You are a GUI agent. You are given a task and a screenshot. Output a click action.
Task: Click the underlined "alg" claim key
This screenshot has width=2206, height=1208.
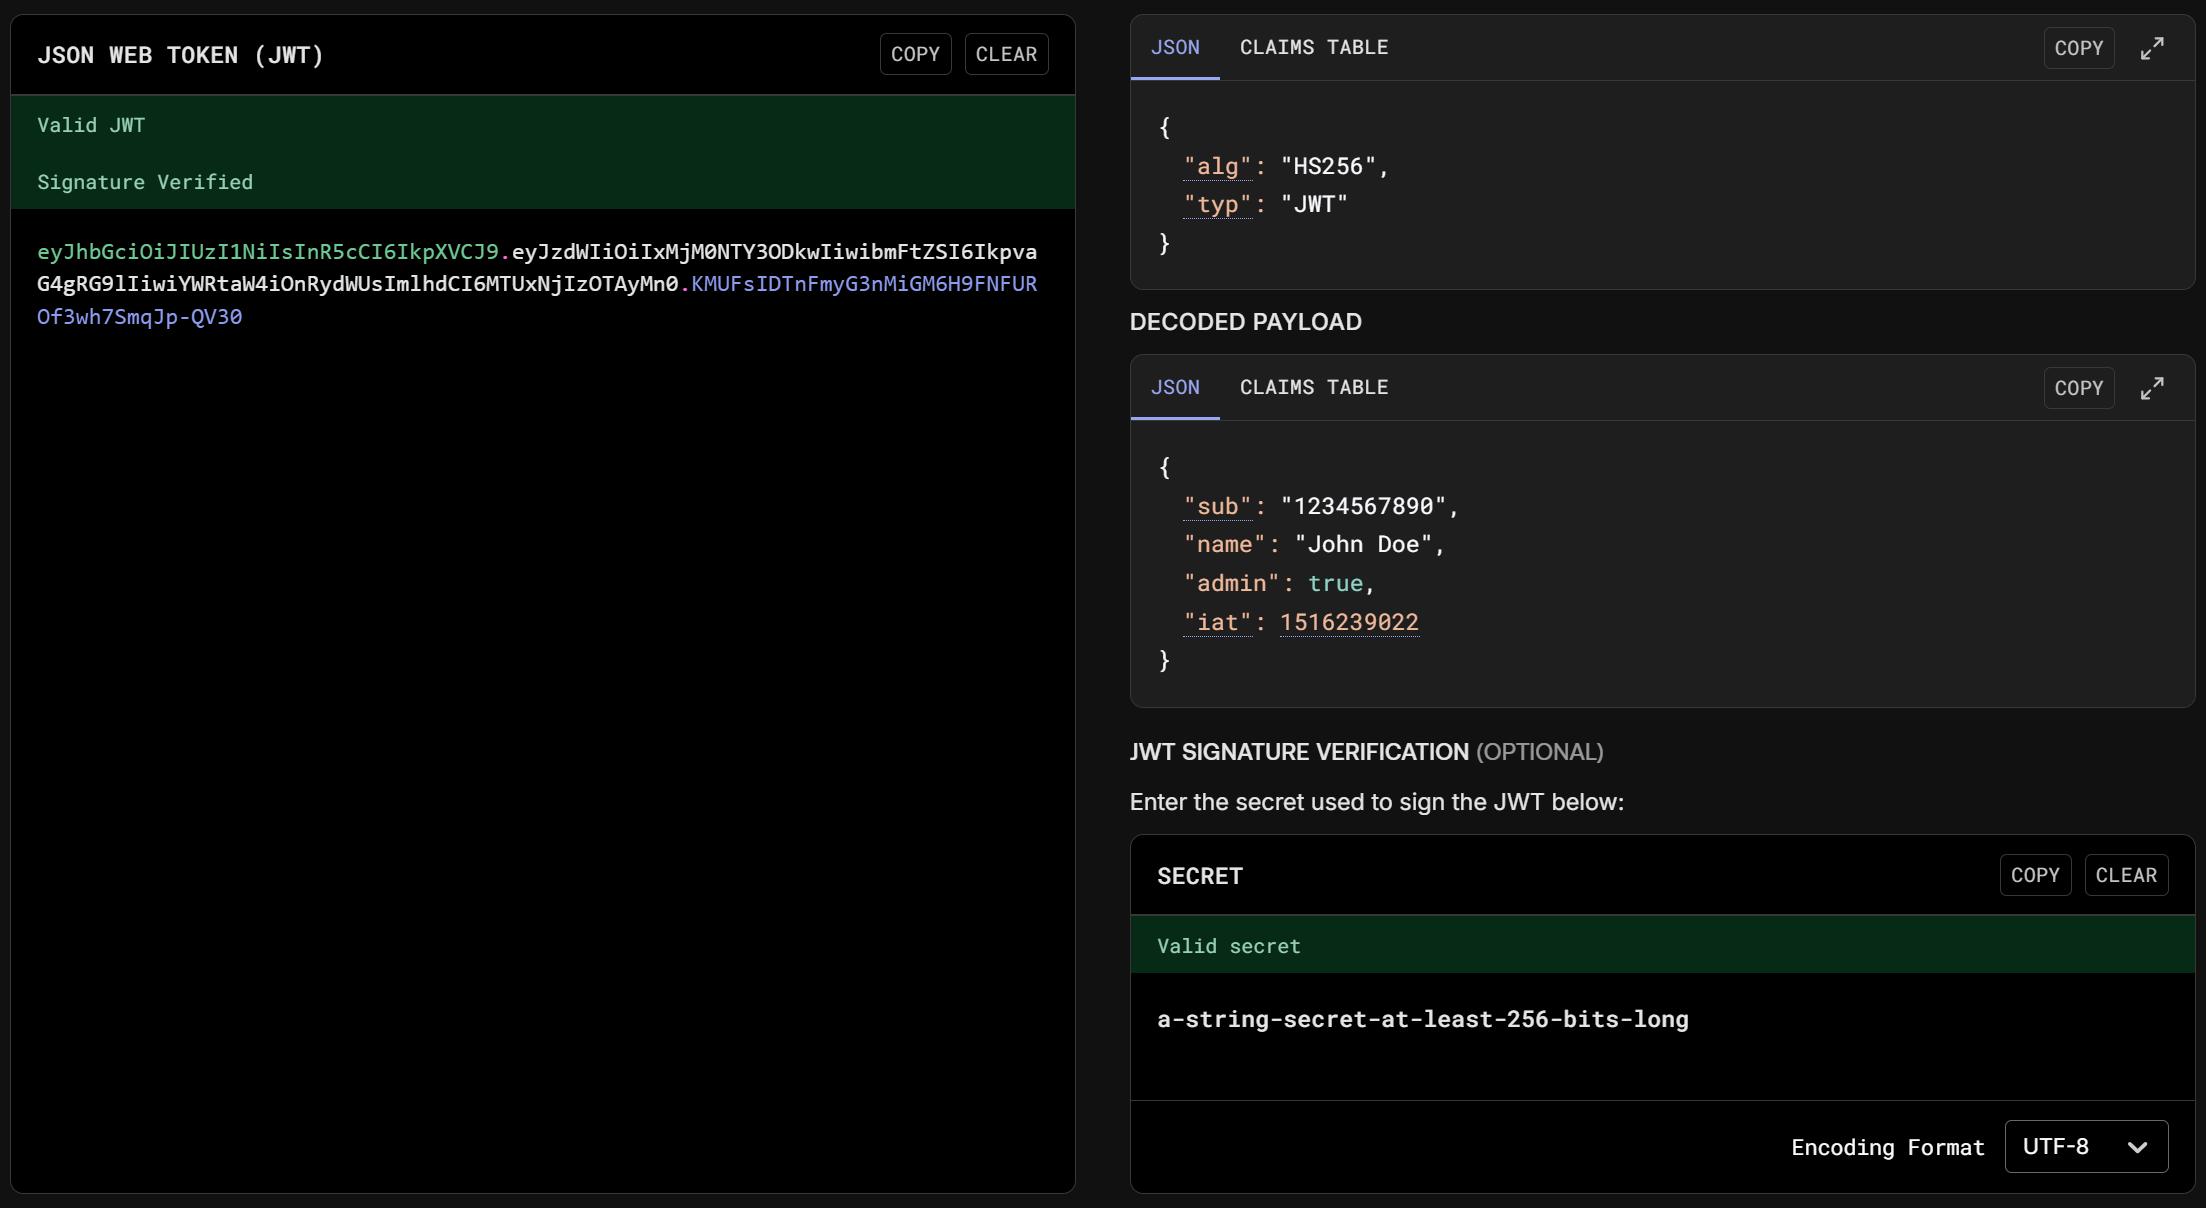point(1217,166)
